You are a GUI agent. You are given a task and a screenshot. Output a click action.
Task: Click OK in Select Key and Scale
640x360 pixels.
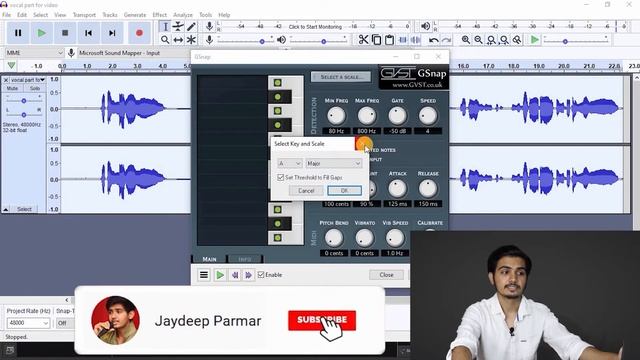[344, 191]
